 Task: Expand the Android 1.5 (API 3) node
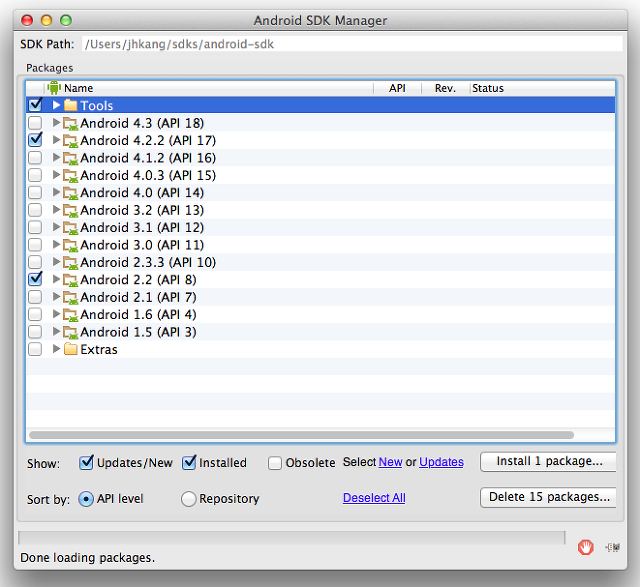click(x=56, y=331)
